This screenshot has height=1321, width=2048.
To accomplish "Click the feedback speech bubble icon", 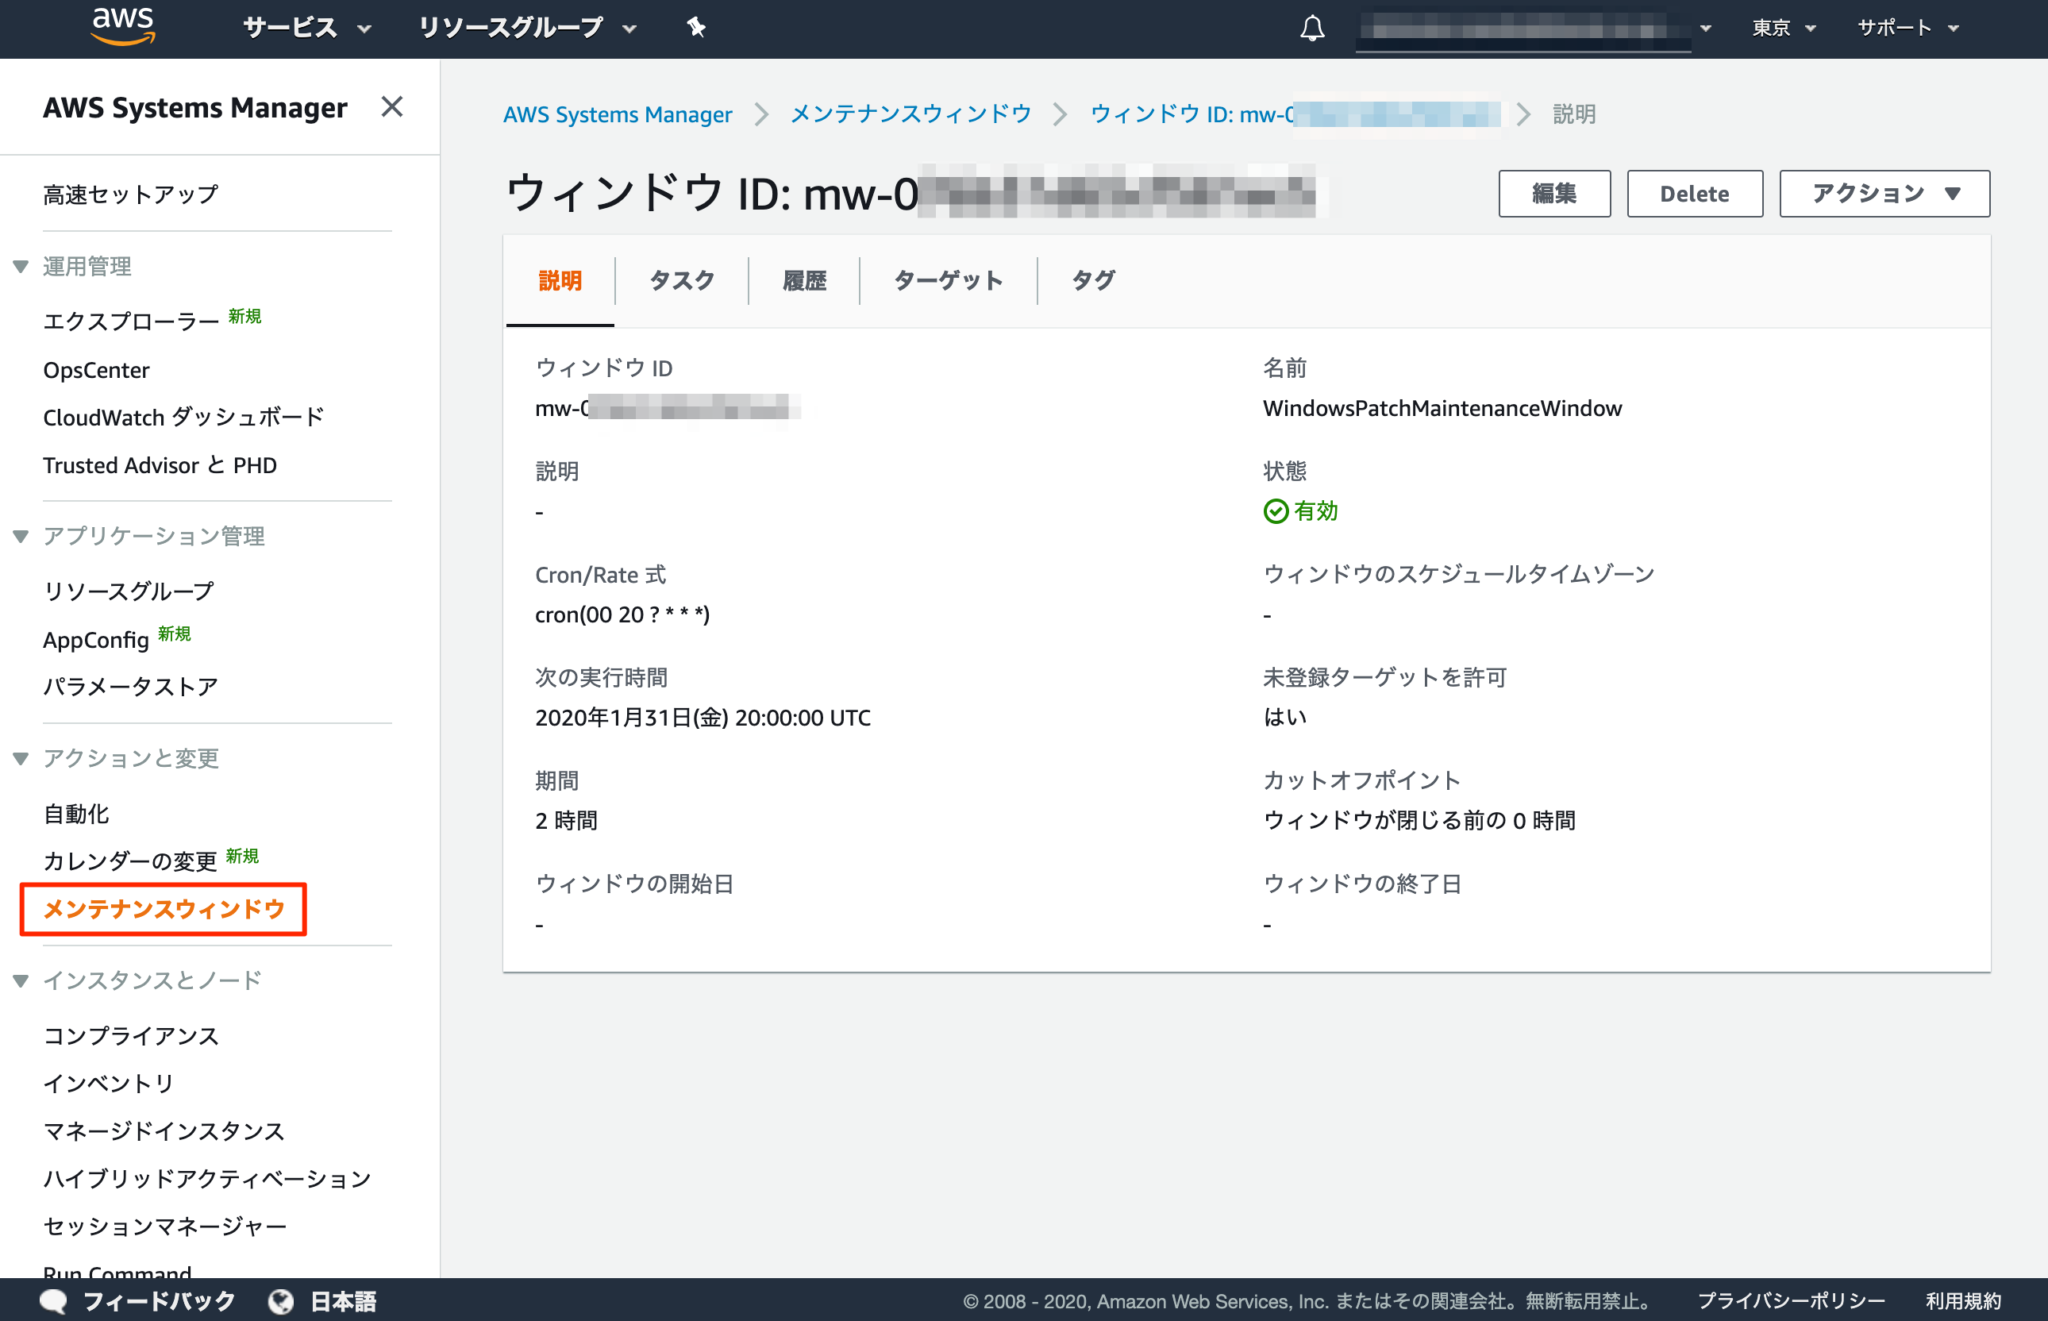I will (x=52, y=1299).
